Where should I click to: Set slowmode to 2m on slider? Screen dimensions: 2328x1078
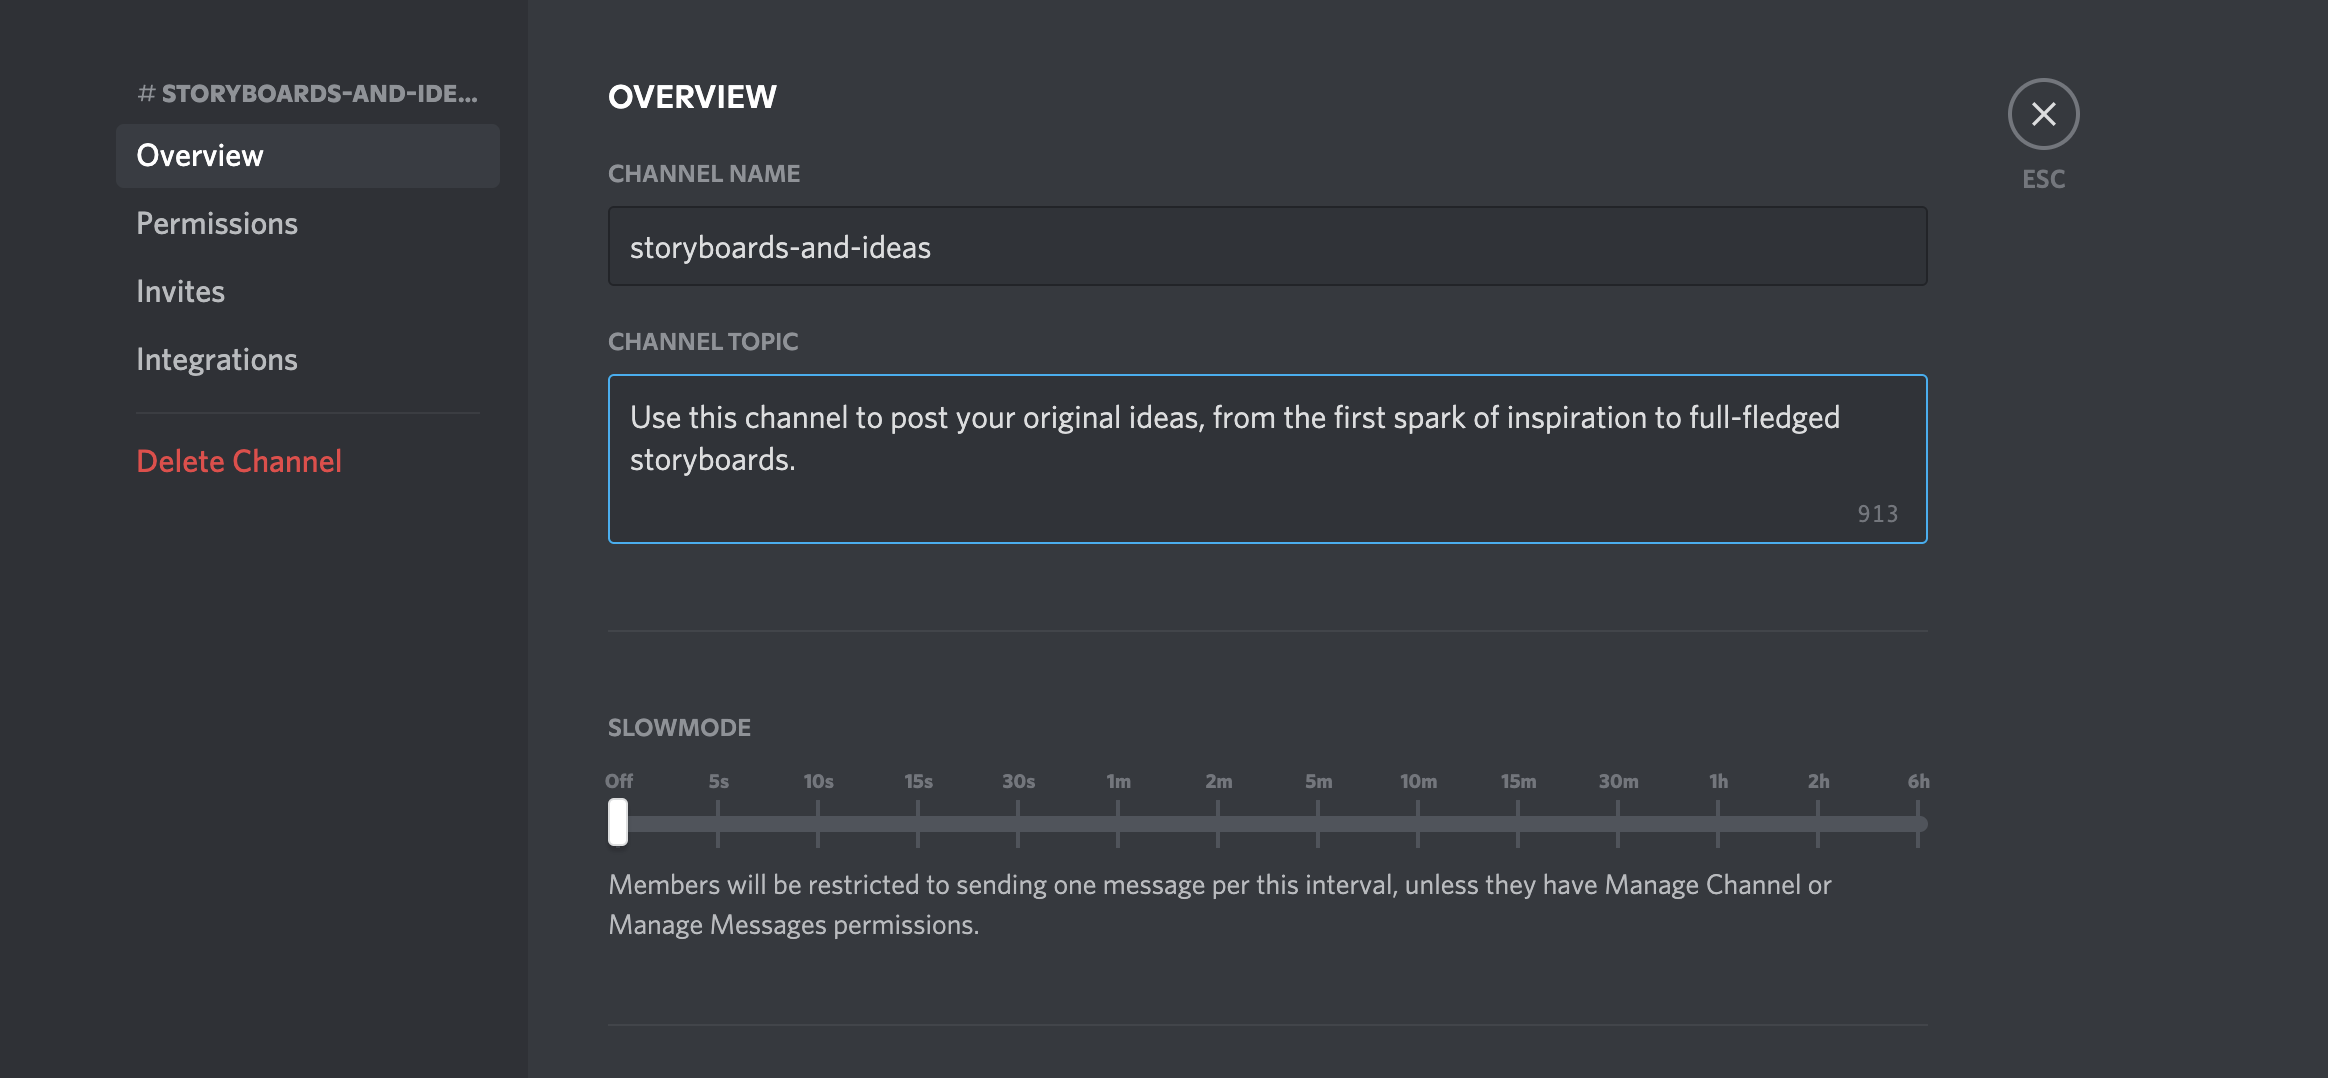[x=1218, y=824]
